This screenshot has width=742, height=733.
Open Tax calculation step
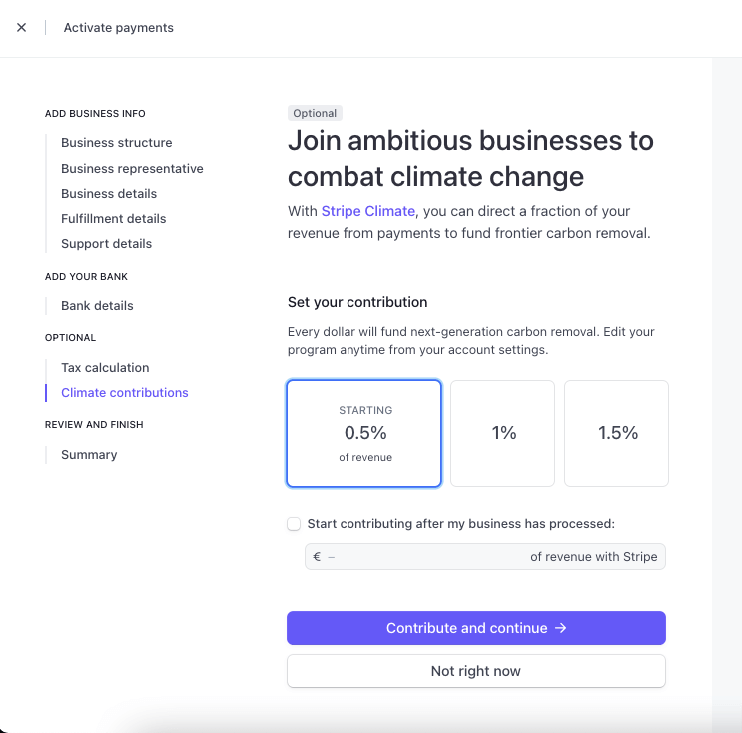click(x=105, y=368)
